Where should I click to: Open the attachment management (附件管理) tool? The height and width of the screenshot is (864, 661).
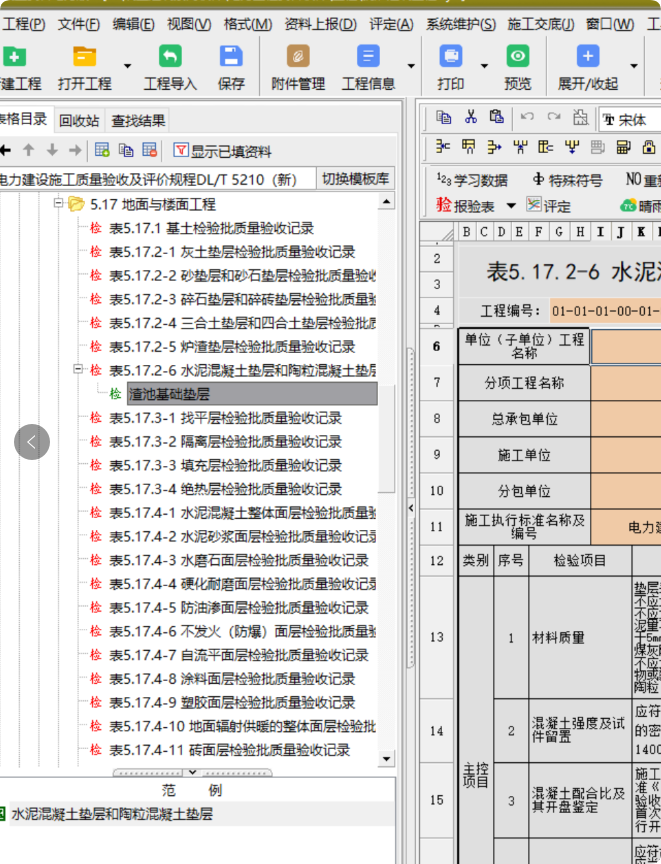(x=298, y=66)
